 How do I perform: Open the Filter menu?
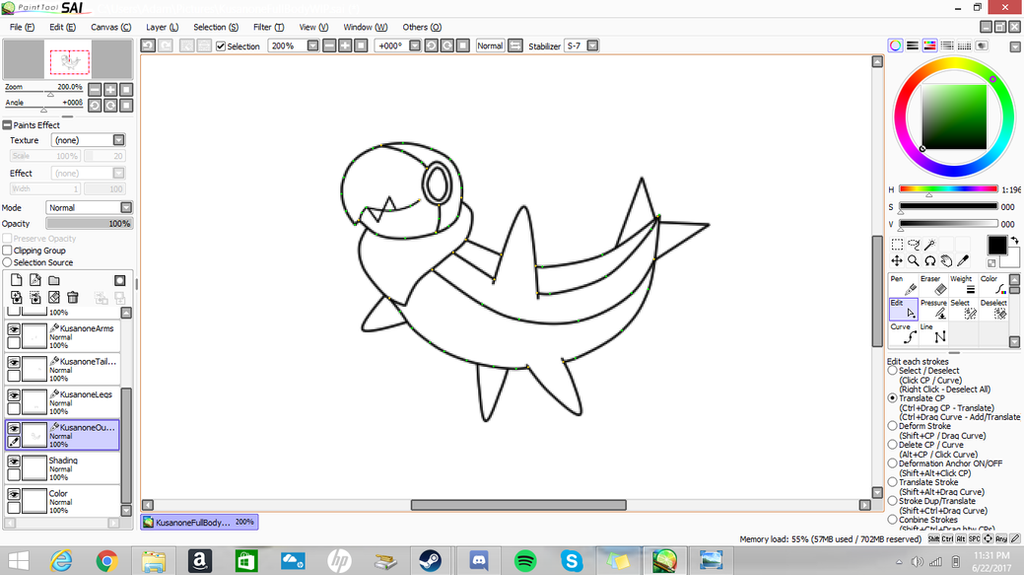point(268,27)
